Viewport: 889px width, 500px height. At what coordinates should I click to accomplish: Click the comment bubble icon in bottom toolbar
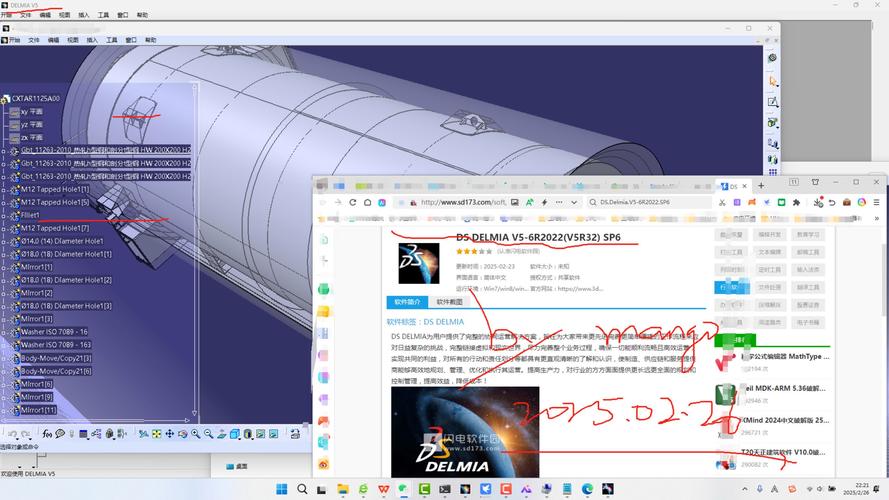pos(60,434)
